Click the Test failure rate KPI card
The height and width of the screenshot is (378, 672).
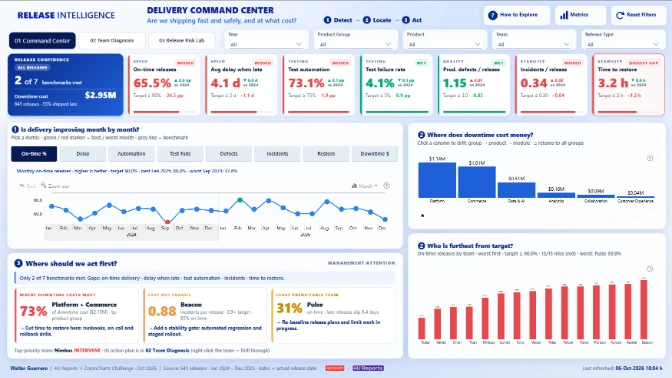[x=396, y=85]
